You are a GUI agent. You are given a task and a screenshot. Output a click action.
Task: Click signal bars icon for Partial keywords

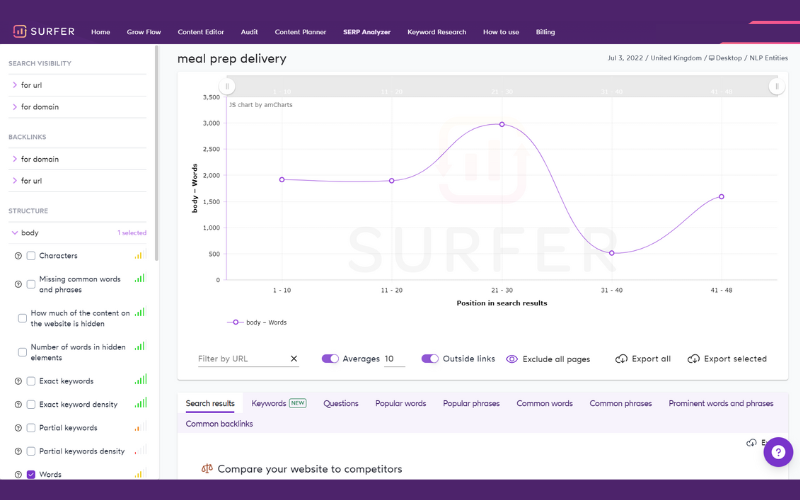pyautogui.click(x=140, y=427)
